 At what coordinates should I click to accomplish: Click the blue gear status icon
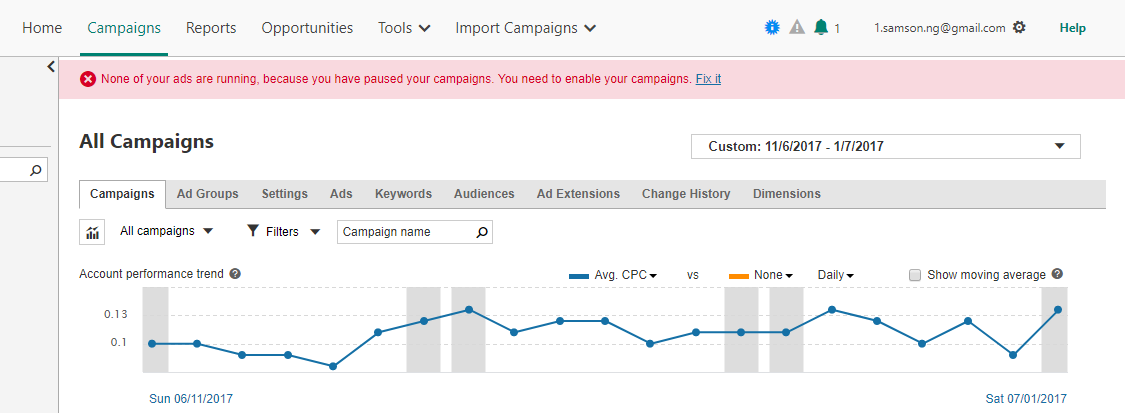tap(772, 28)
